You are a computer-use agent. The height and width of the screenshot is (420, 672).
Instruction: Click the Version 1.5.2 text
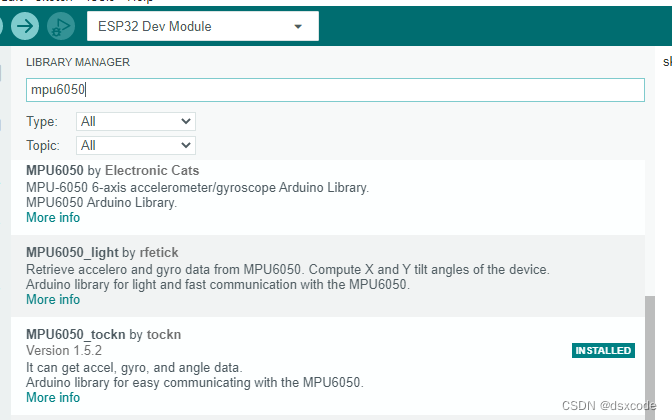click(x=66, y=350)
